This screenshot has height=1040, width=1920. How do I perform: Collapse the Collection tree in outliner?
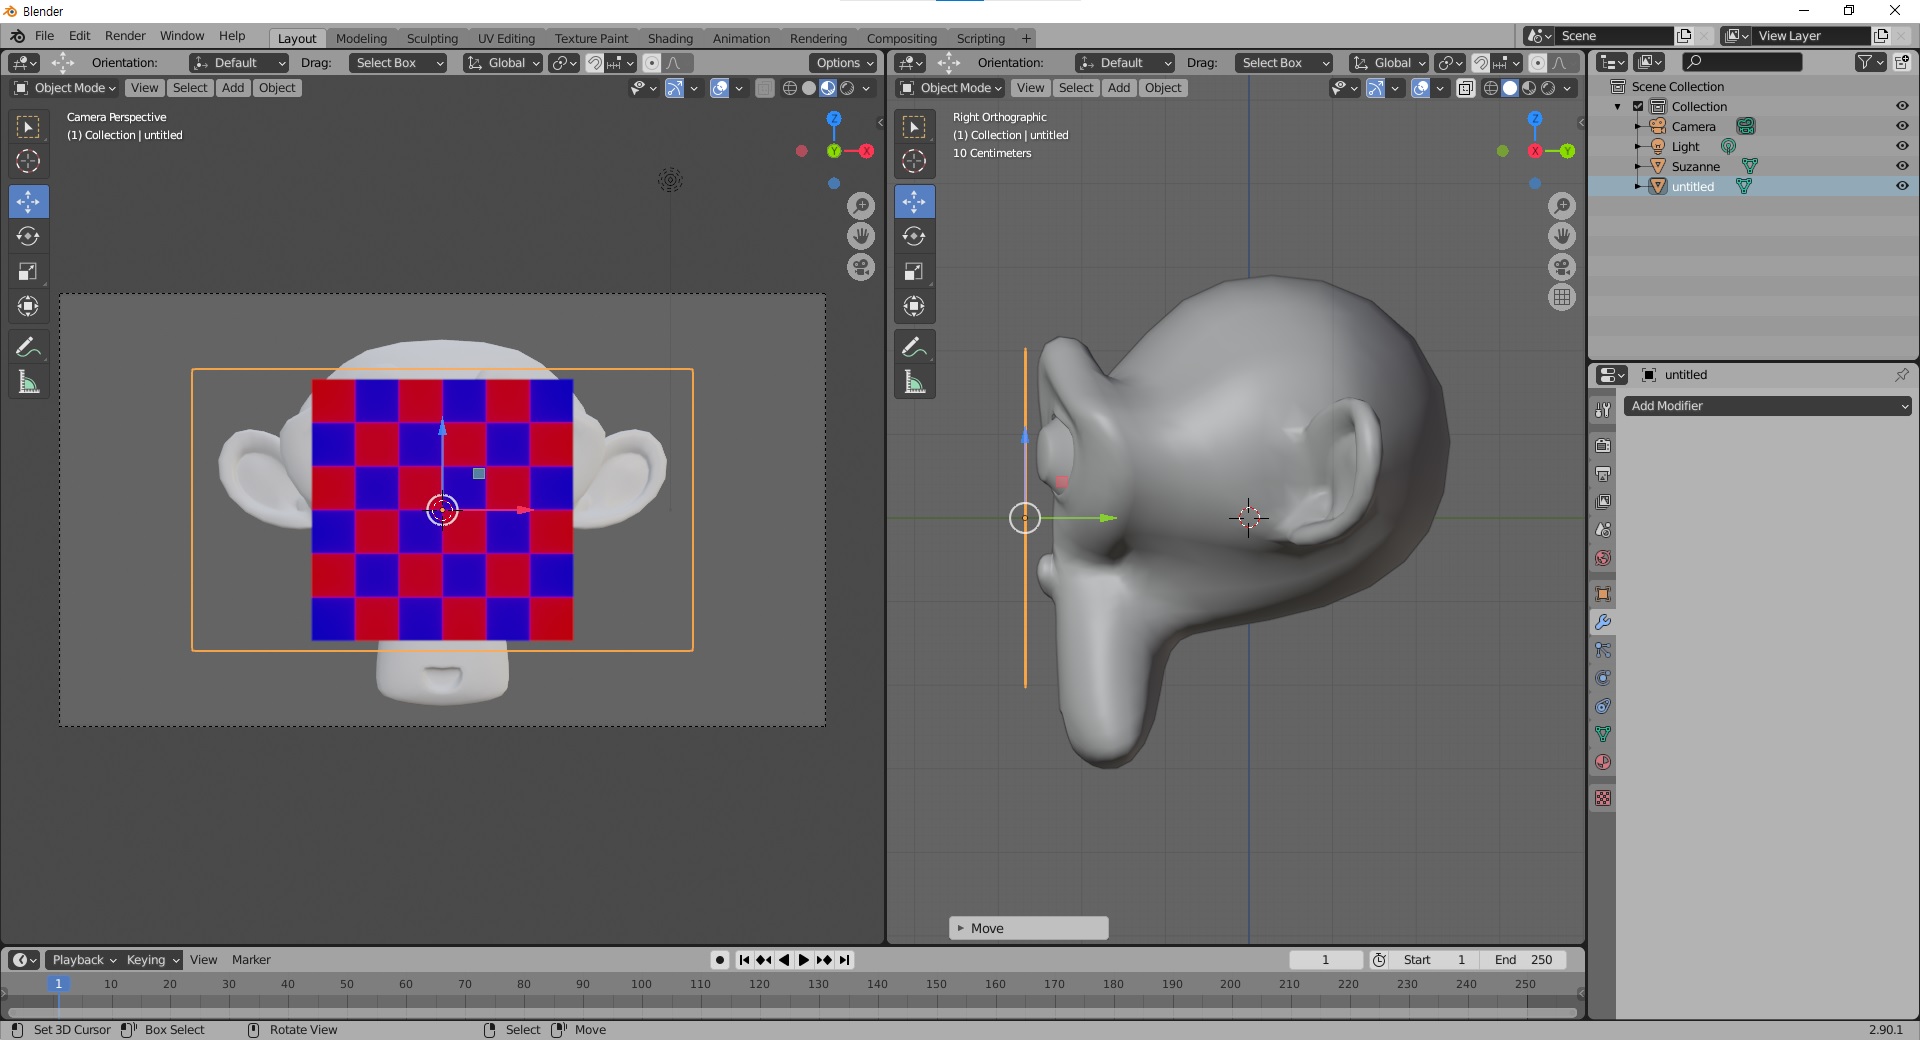[1618, 106]
